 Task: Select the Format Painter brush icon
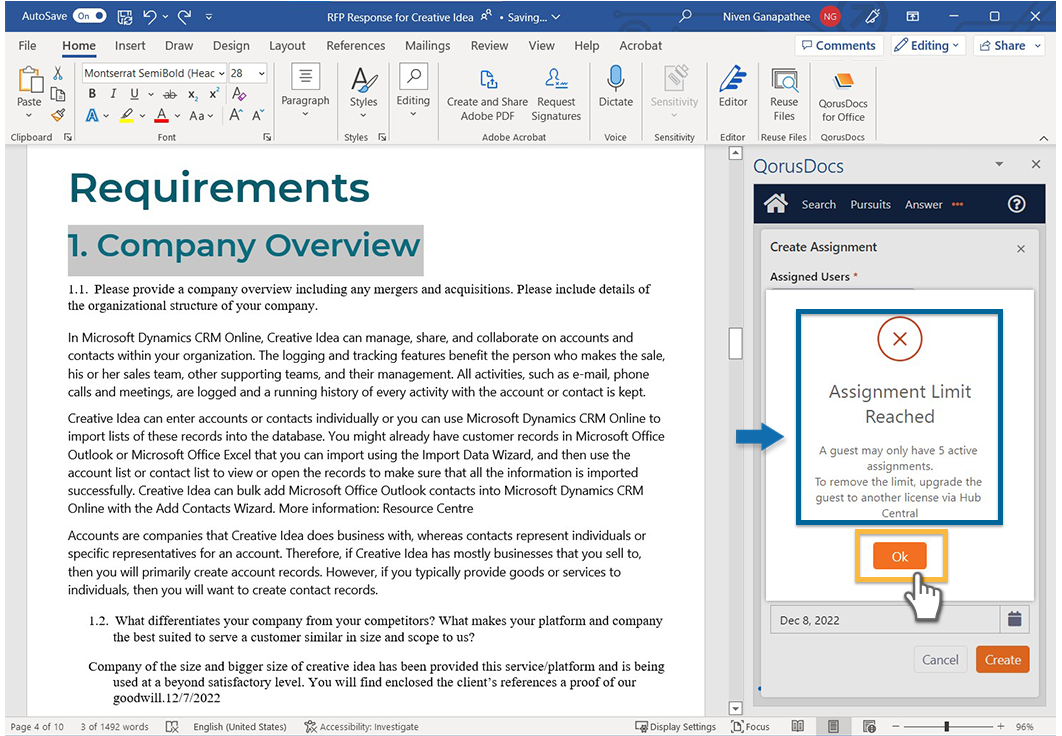(x=58, y=115)
